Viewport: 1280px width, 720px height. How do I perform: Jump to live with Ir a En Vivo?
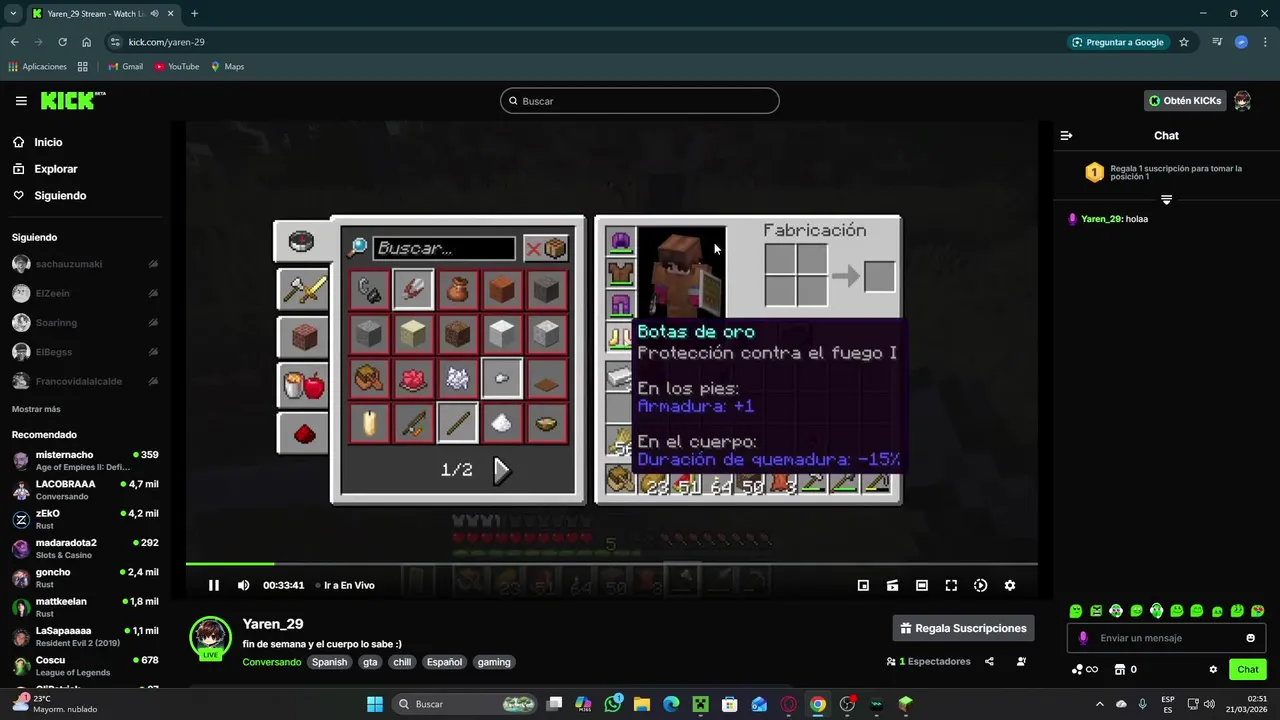tap(345, 585)
